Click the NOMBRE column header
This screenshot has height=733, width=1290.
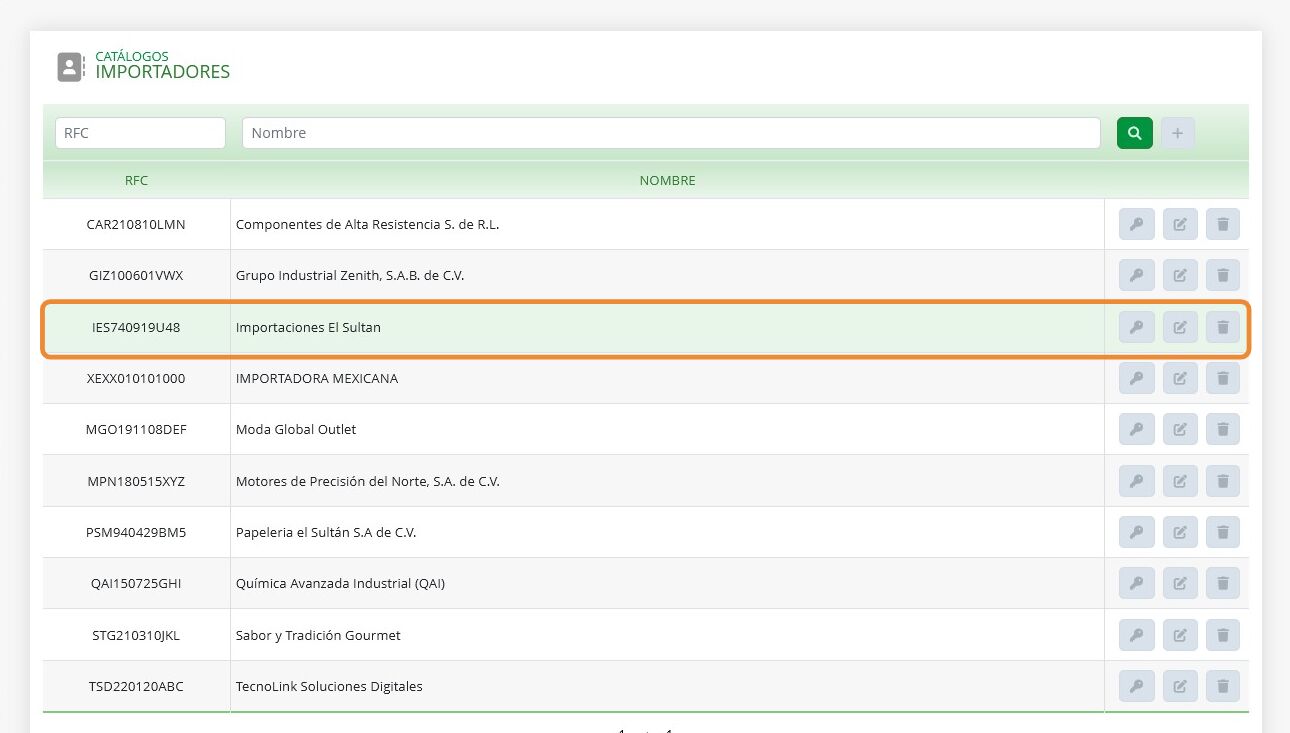[667, 181]
